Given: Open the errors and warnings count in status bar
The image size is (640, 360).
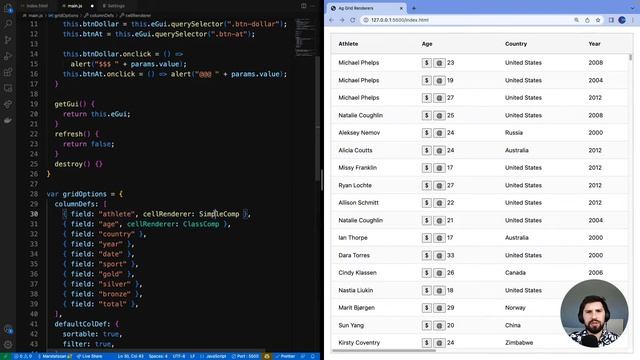Looking at the screenshot, I should point(23,356).
